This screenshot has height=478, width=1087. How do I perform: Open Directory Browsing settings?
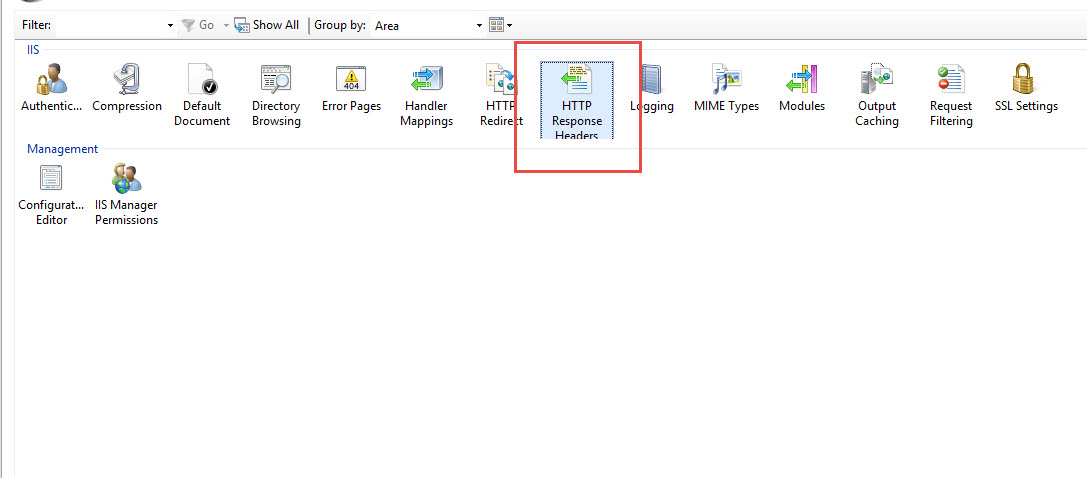[x=276, y=81]
